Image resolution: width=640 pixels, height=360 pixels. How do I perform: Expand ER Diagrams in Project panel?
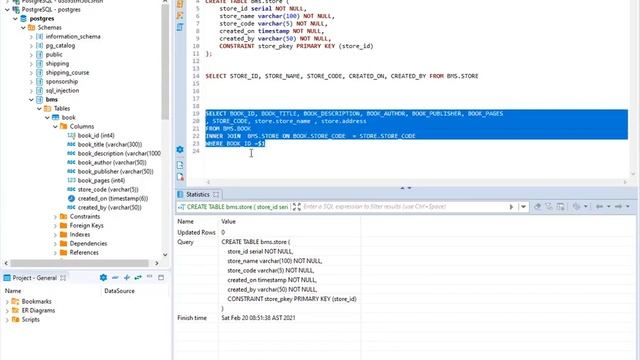(x=7, y=311)
